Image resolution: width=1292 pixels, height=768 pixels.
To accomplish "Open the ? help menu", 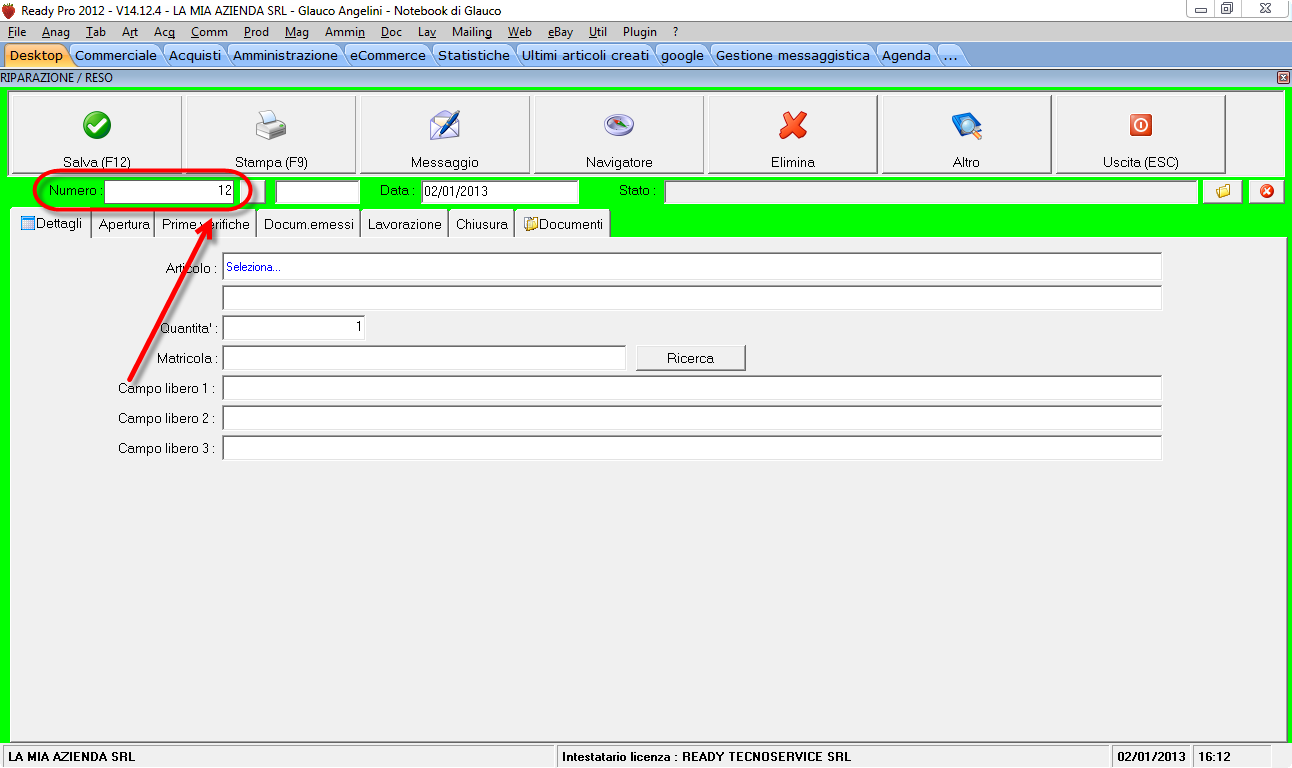I will coord(676,32).
